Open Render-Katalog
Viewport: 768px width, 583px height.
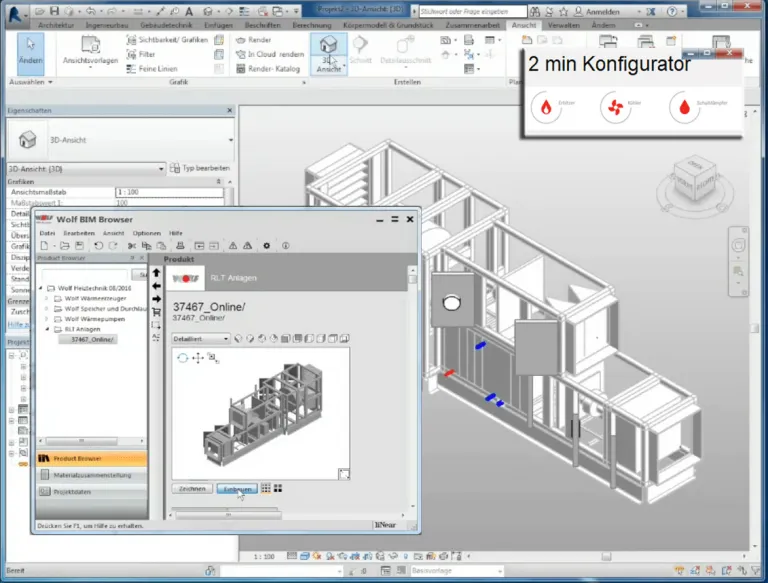coord(268,69)
